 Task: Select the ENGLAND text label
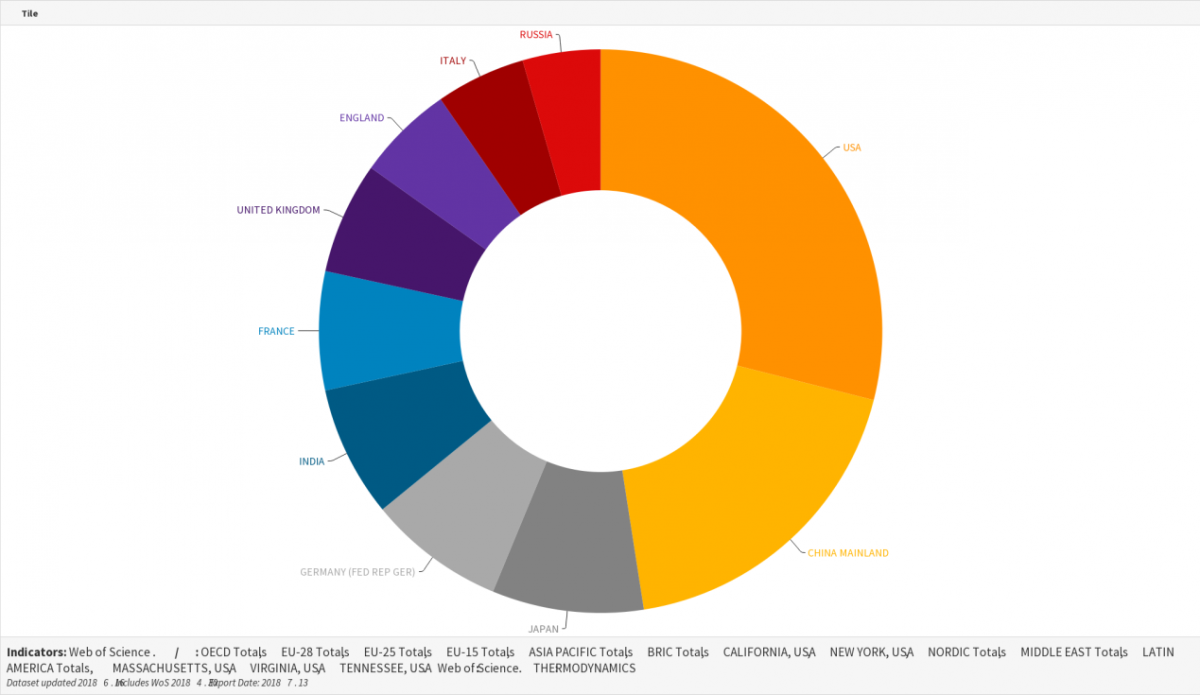[362, 118]
